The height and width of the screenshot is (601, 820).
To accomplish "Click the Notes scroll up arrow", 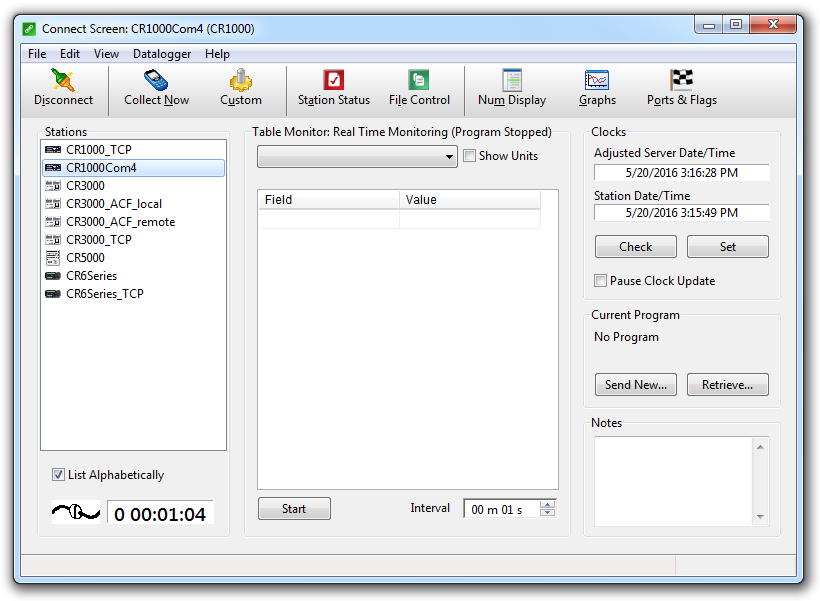I will (x=760, y=447).
